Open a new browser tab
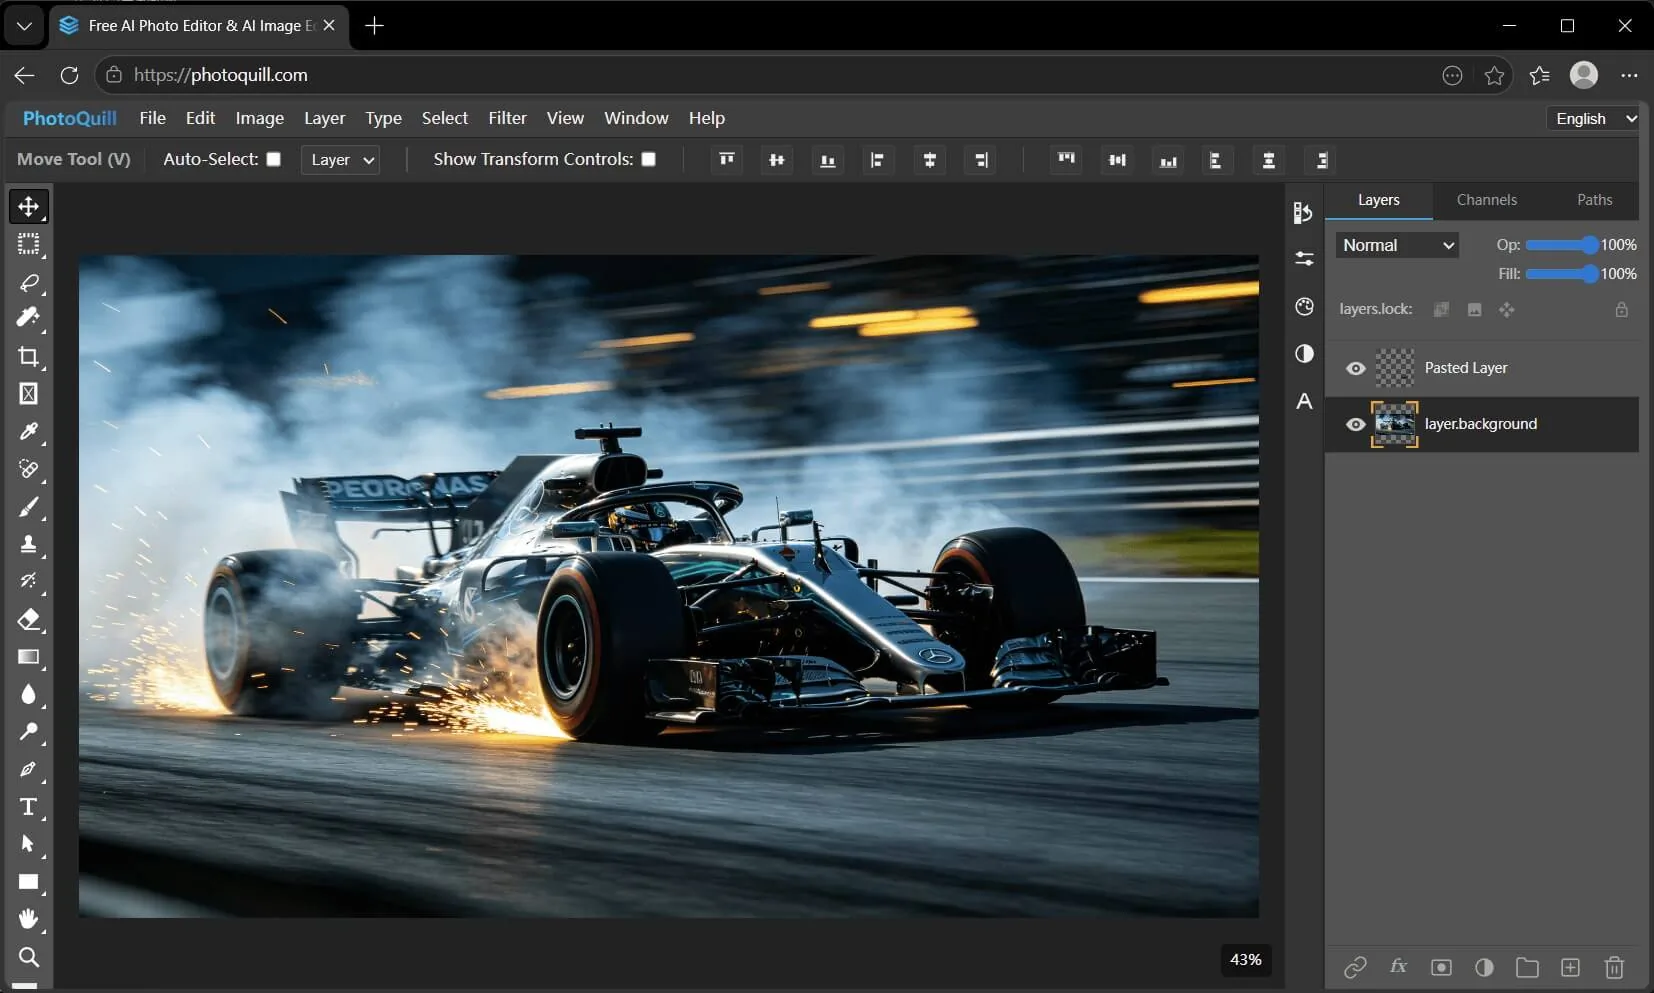Viewport: 1654px width, 993px height. pyautogui.click(x=374, y=26)
